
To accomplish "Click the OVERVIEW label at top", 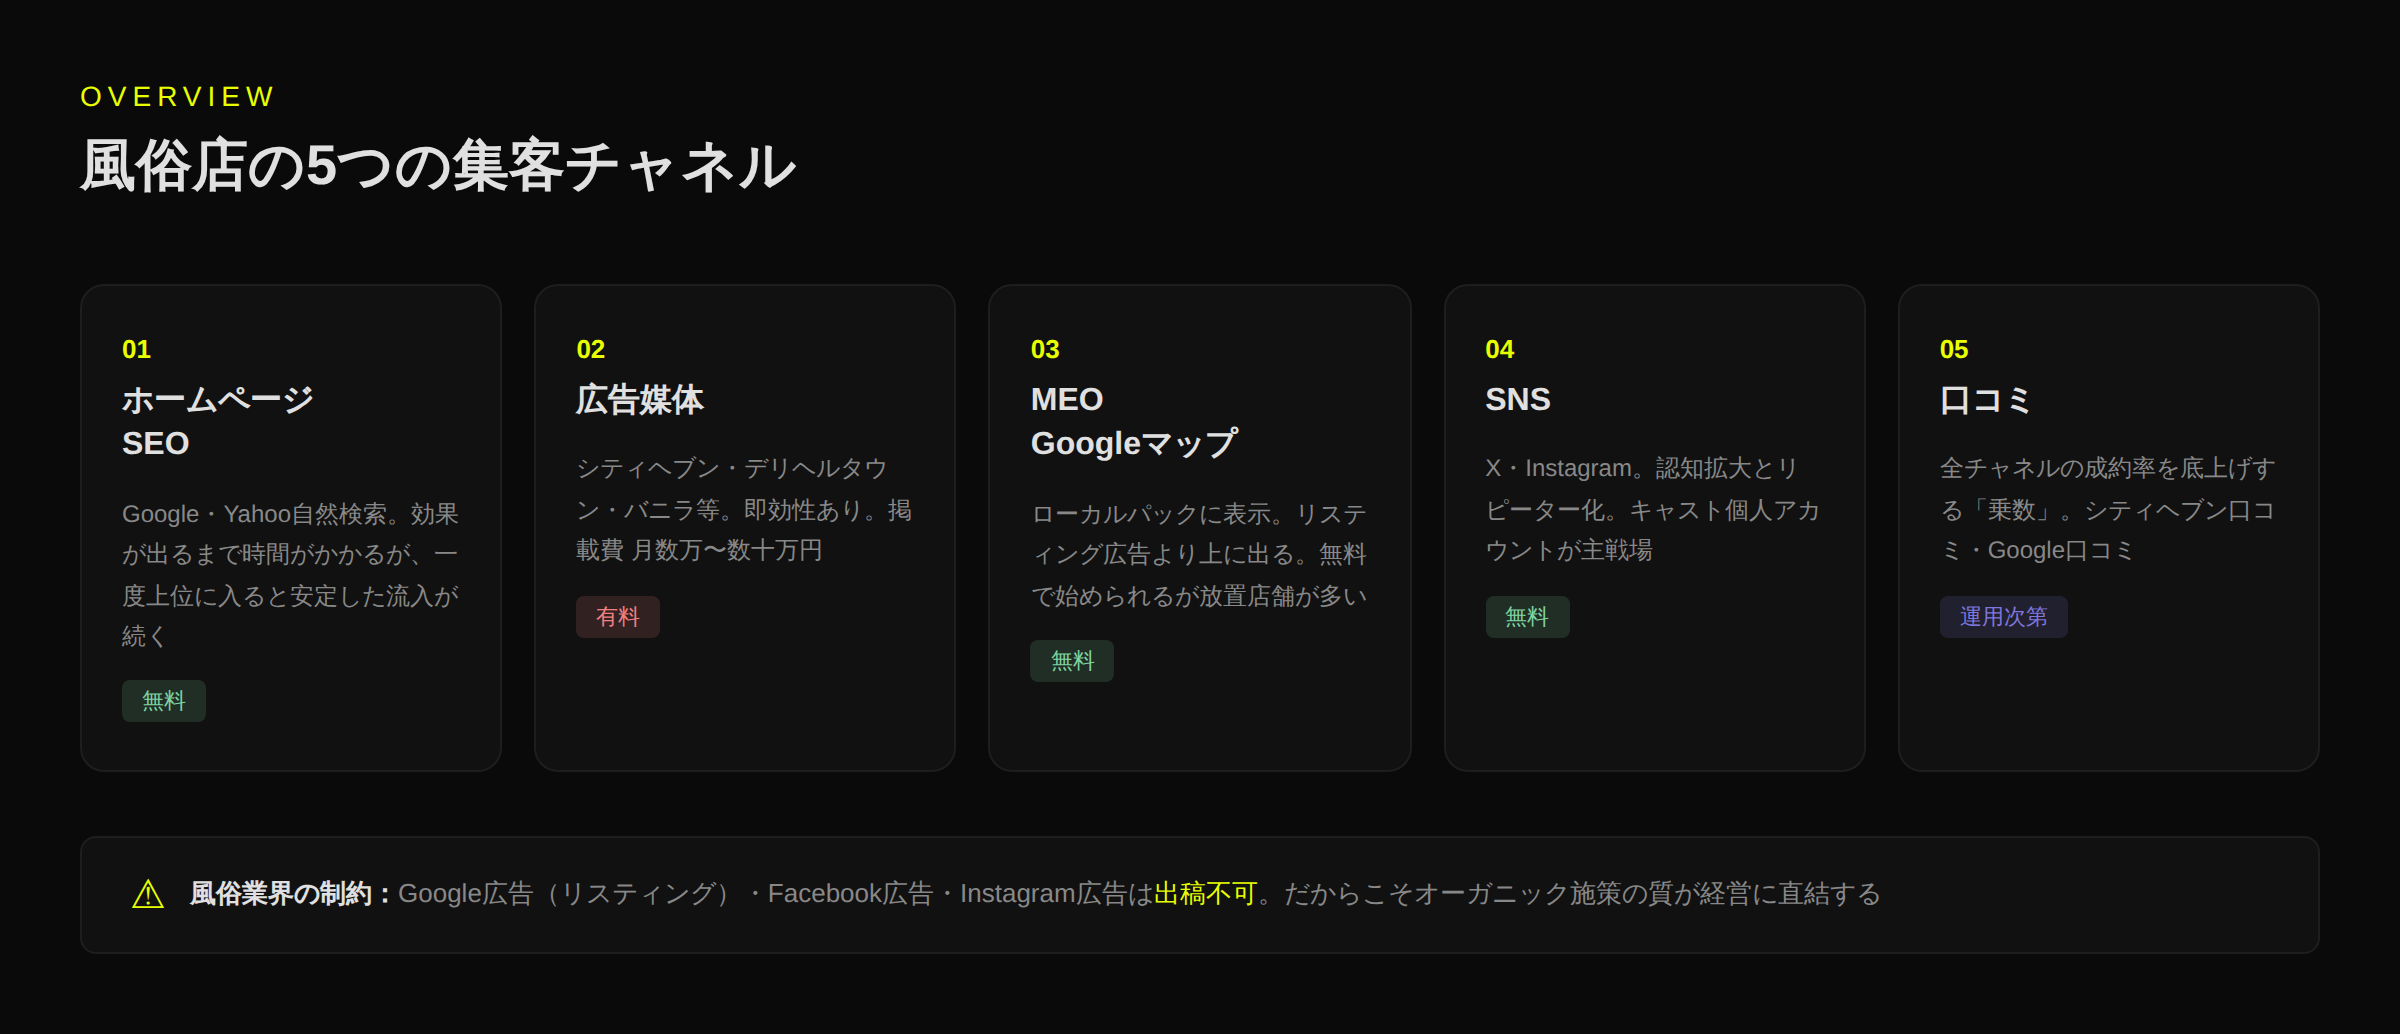I will [x=177, y=96].
